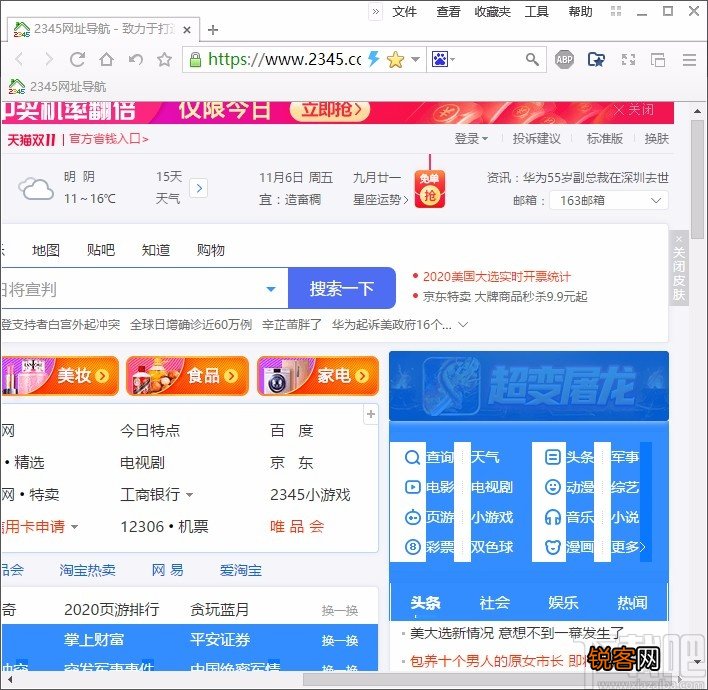Viewport: 708px width, 690px height.
Task: Click the yellow bookmark star in address bar
Action: (x=395, y=59)
